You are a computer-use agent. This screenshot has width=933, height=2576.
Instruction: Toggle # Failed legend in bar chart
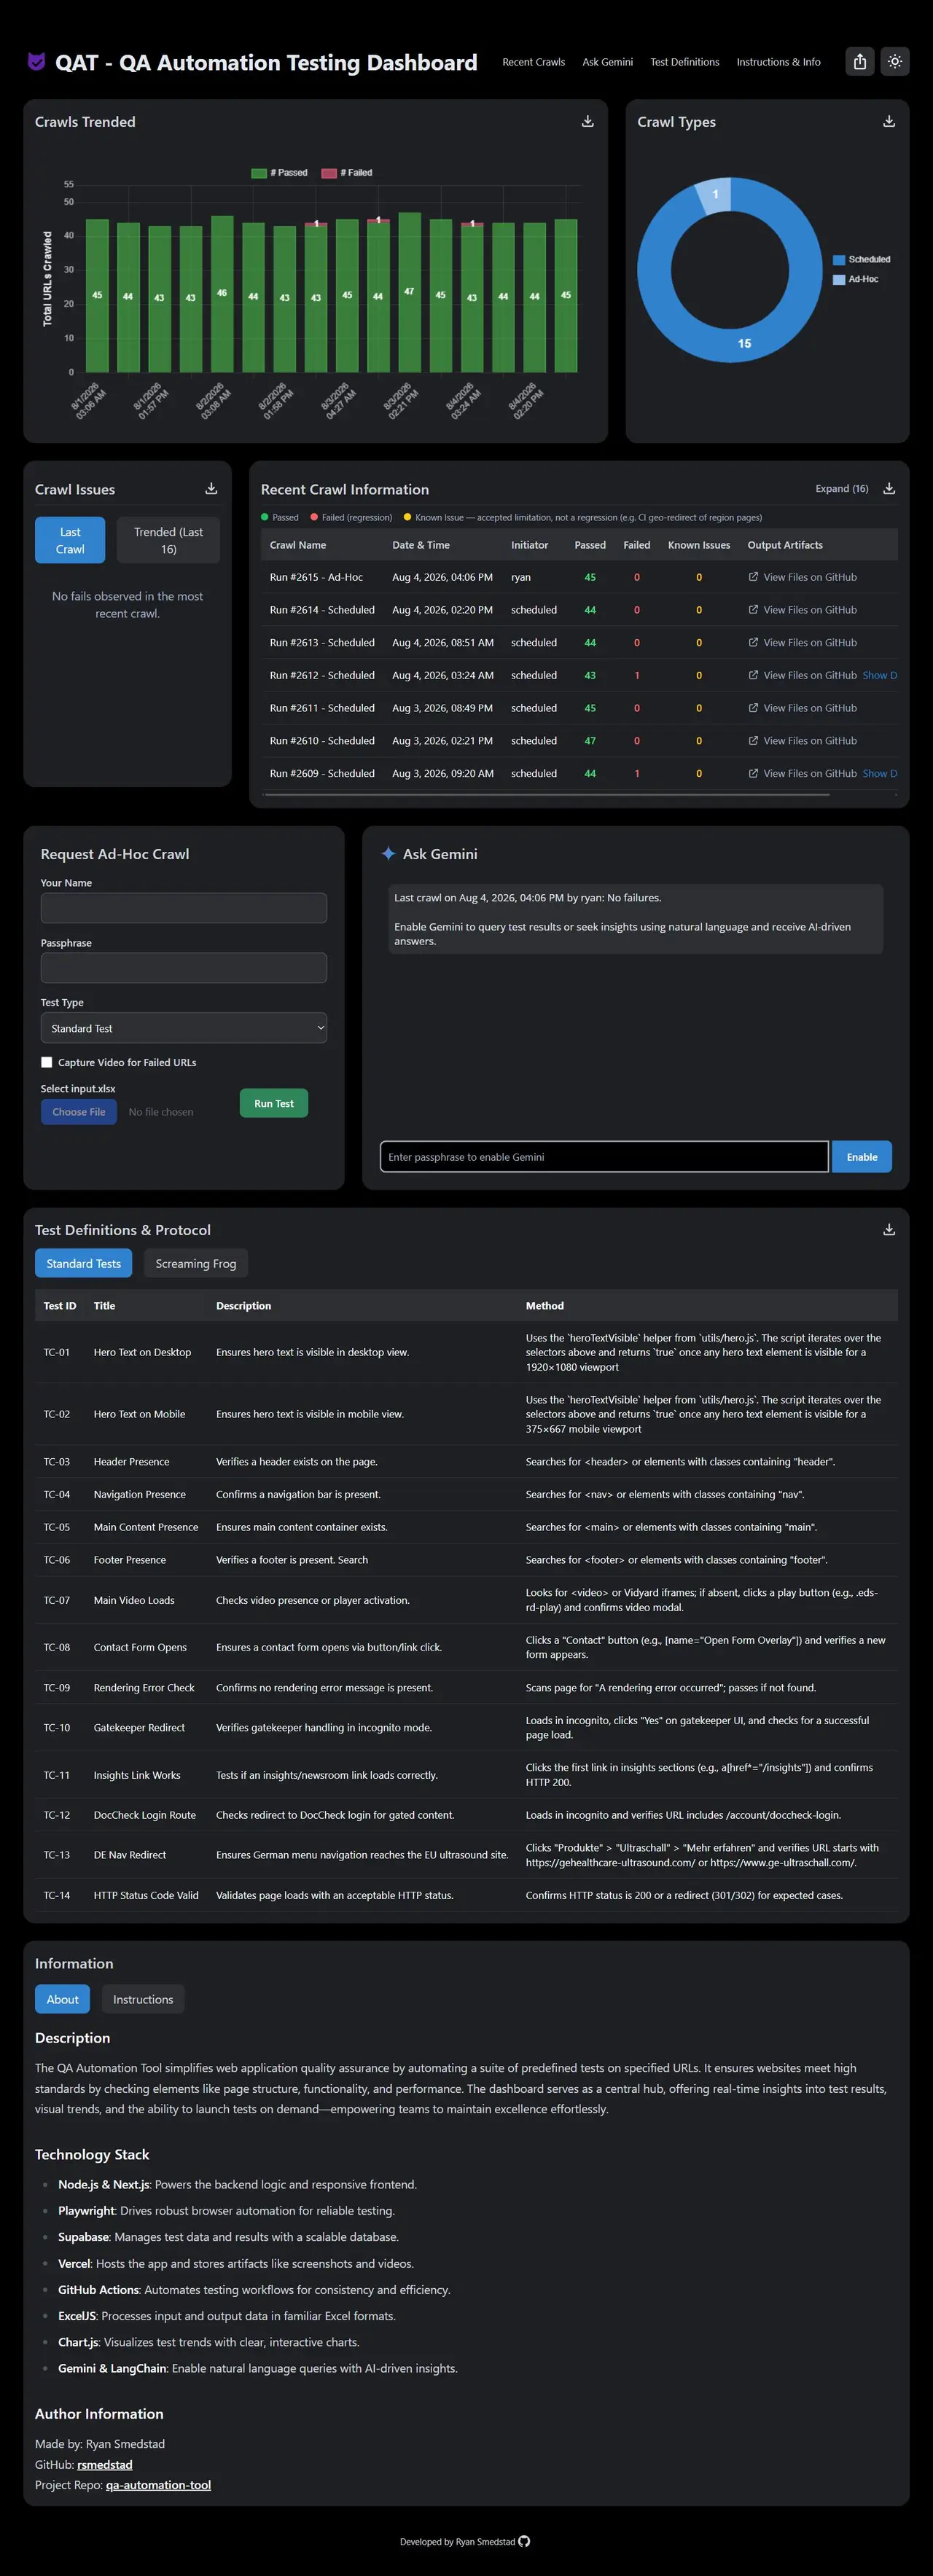click(347, 173)
